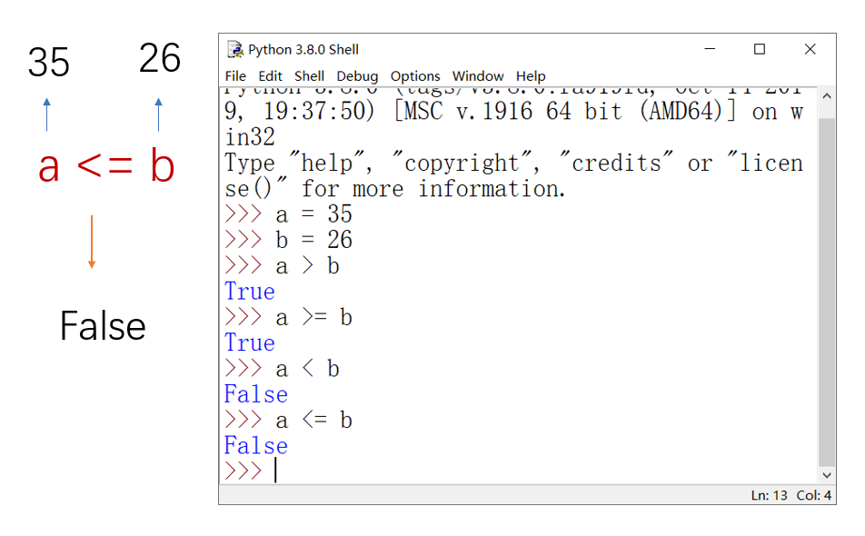
Task: Click the False output under 'a < b'
Action: point(256,394)
